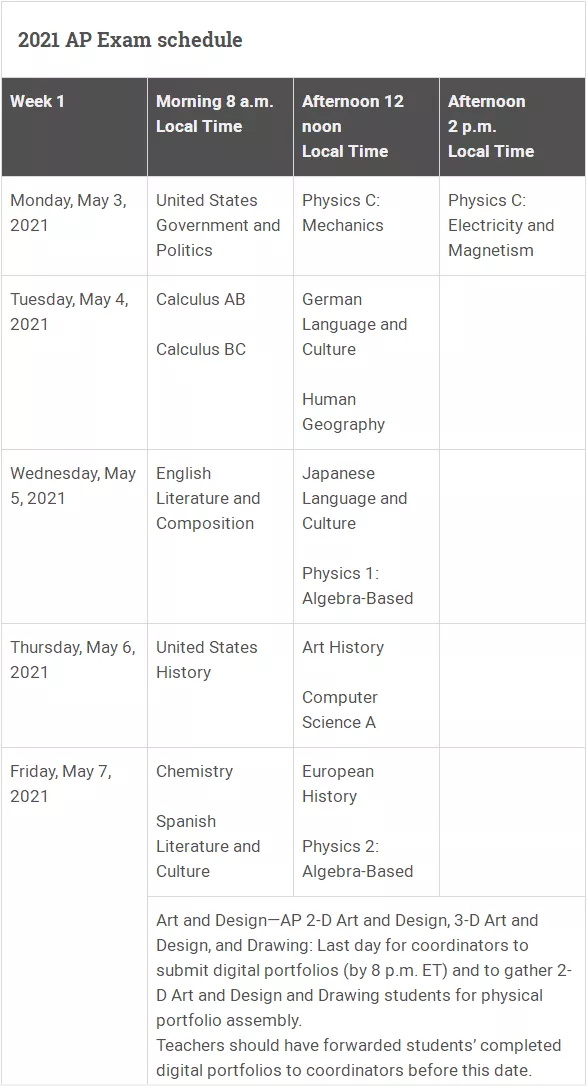Select the Monday, May 3, 2021 cell
This screenshot has height=1086, width=587.
(x=74, y=226)
